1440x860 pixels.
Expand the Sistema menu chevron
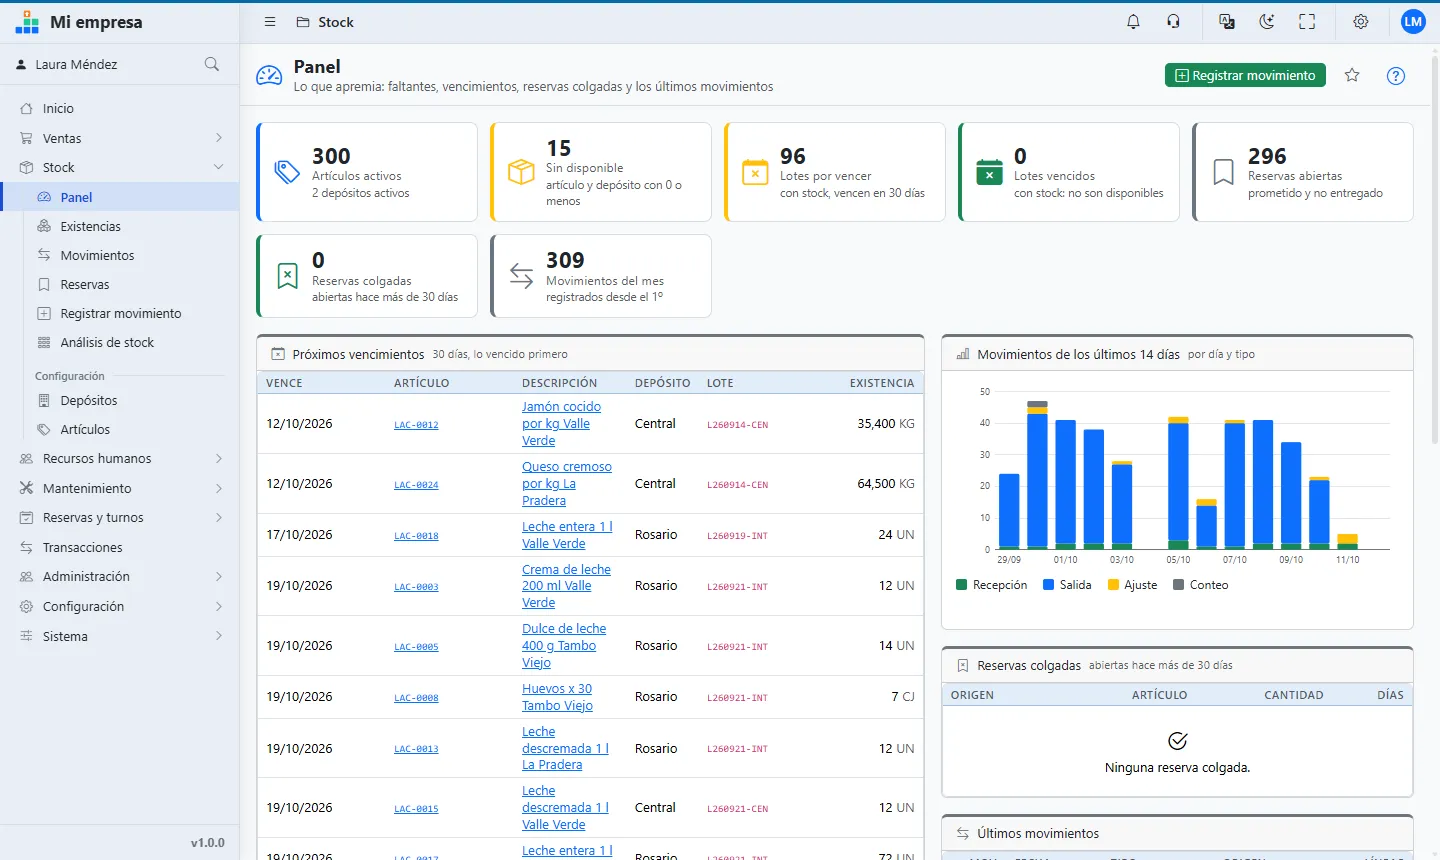pyautogui.click(x=219, y=636)
